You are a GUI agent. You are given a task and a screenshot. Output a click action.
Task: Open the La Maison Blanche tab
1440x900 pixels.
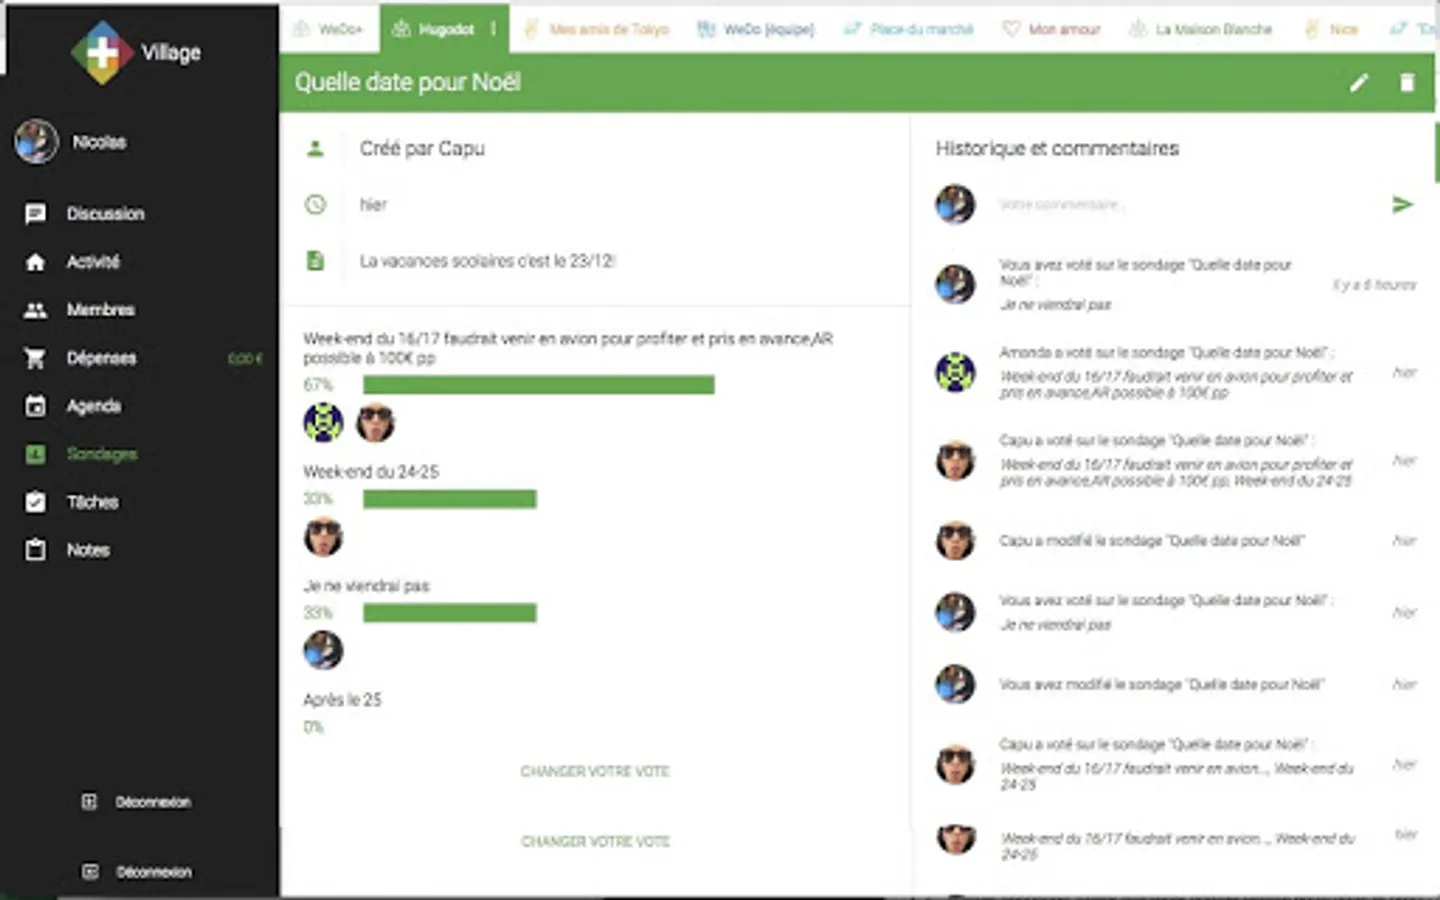click(x=1200, y=29)
